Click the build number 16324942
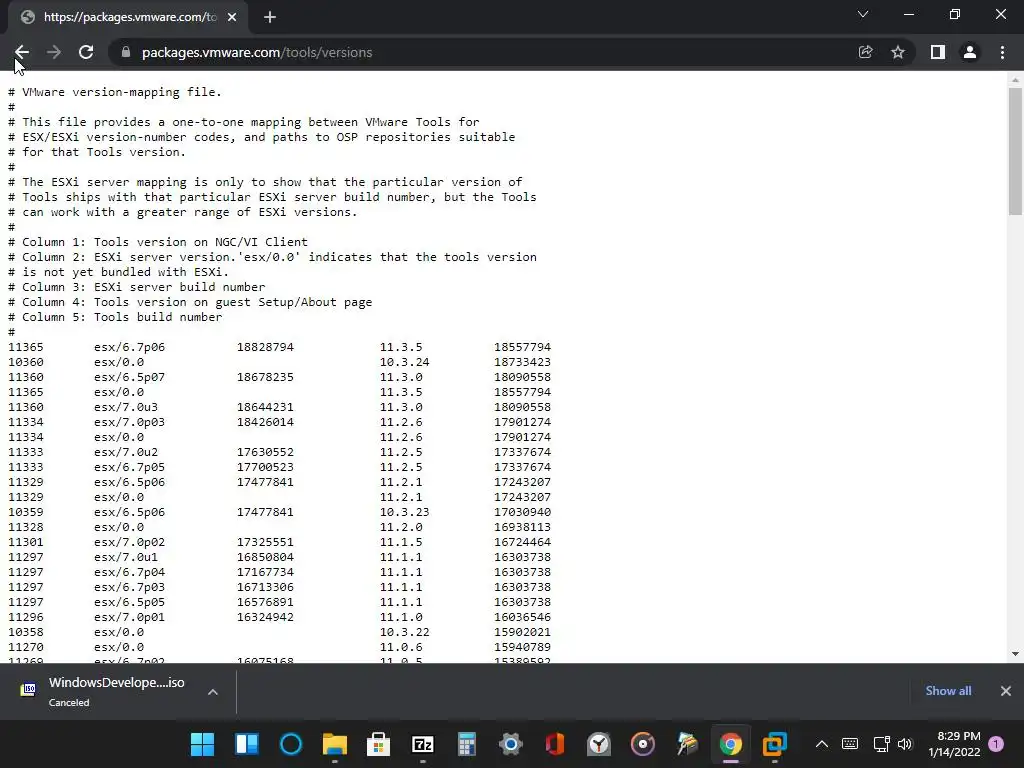Screen dimensions: 1024x768 coord(265,618)
